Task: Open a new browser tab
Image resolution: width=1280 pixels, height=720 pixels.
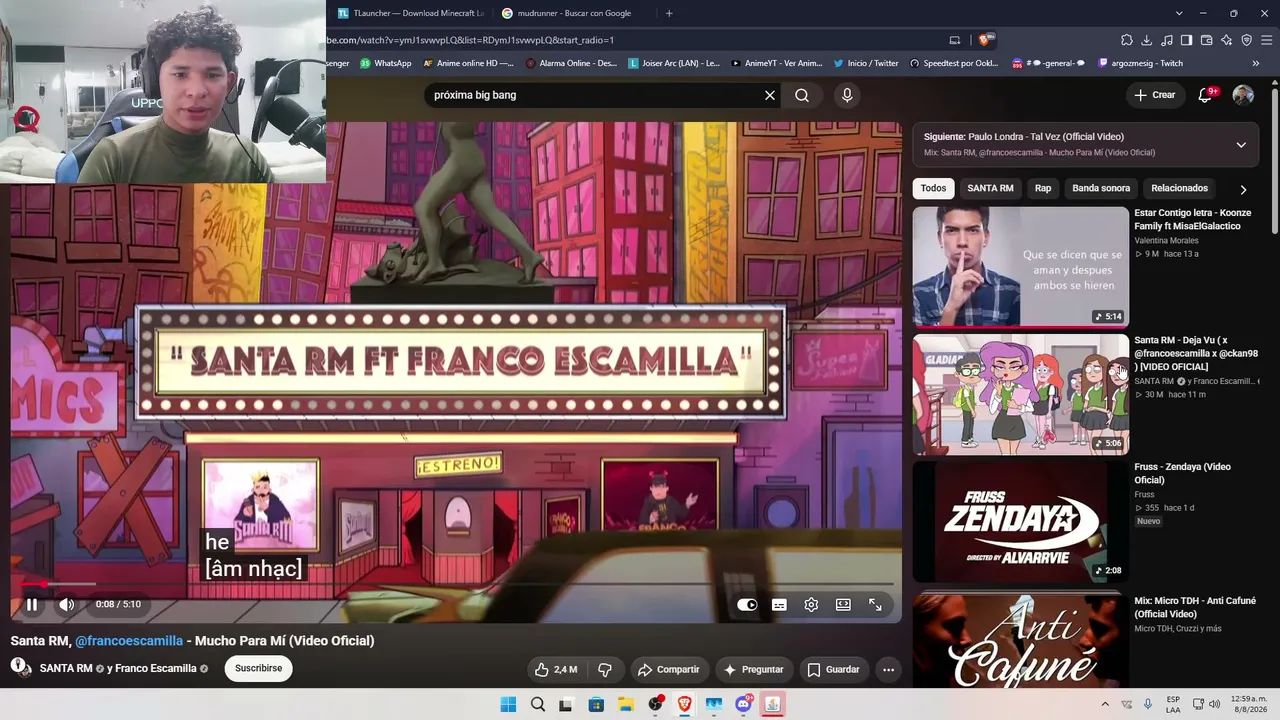Action: (669, 13)
